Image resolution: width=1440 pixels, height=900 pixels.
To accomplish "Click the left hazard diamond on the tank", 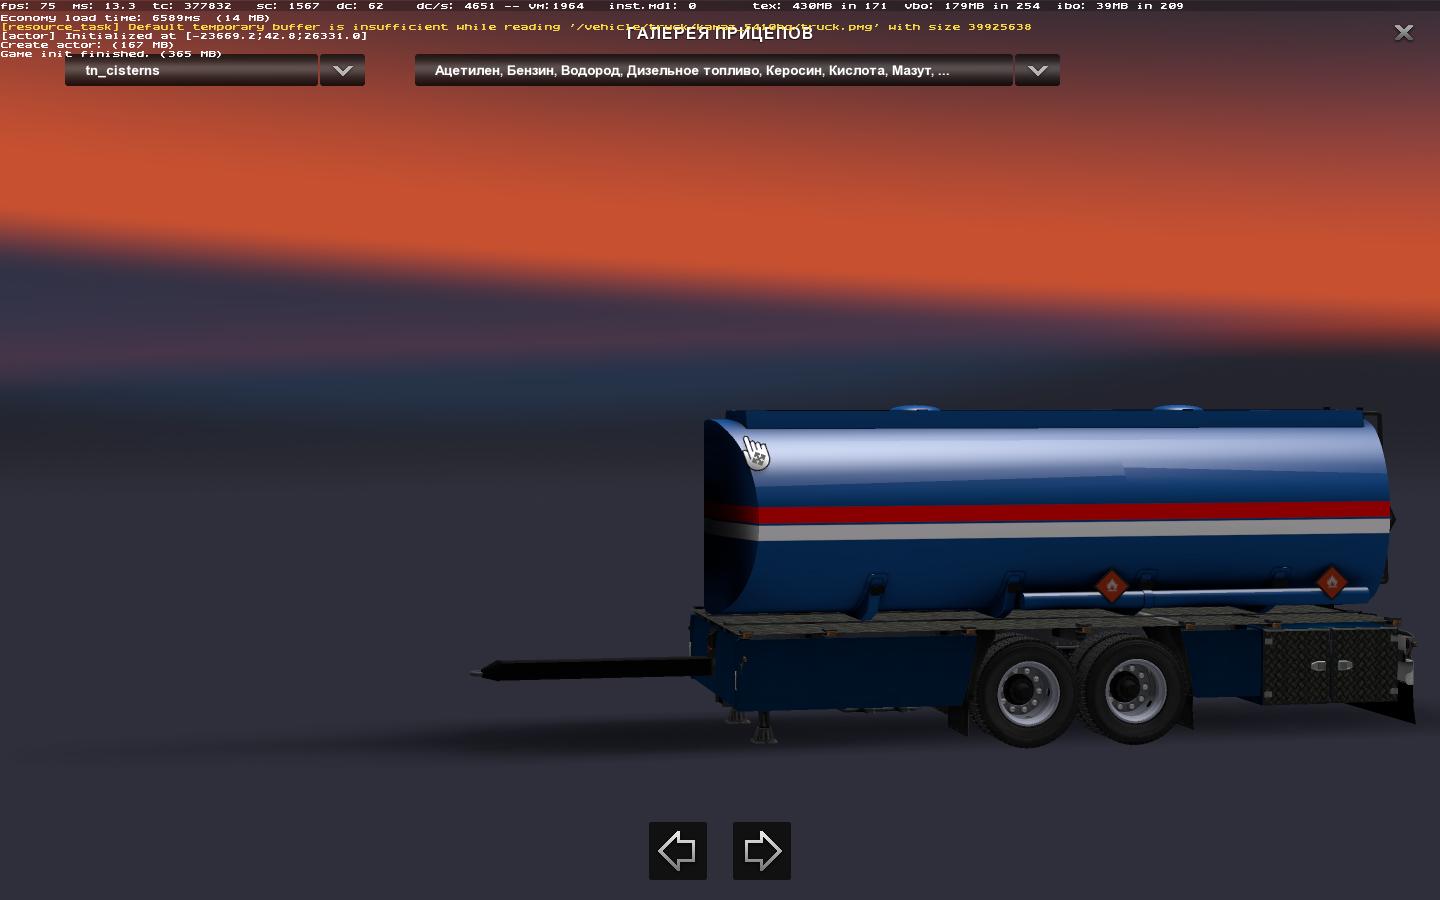I will 1111,586.
